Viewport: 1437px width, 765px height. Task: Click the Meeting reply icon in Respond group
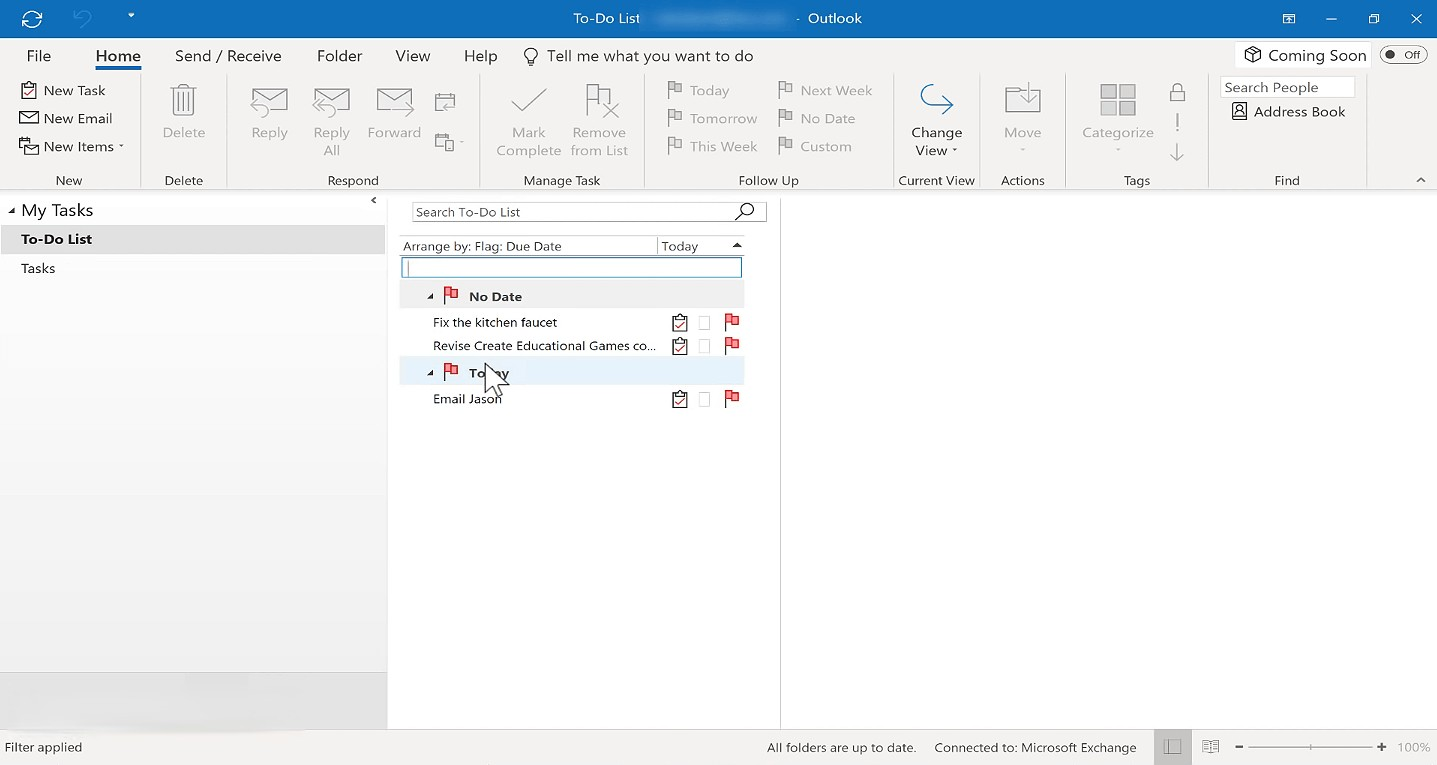(x=445, y=101)
